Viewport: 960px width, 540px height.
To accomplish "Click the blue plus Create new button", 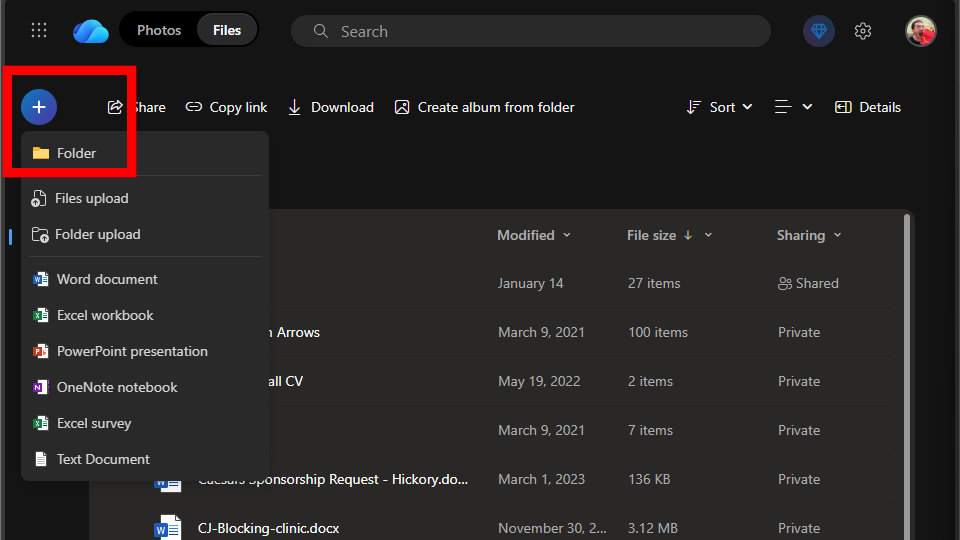I will [x=39, y=106].
